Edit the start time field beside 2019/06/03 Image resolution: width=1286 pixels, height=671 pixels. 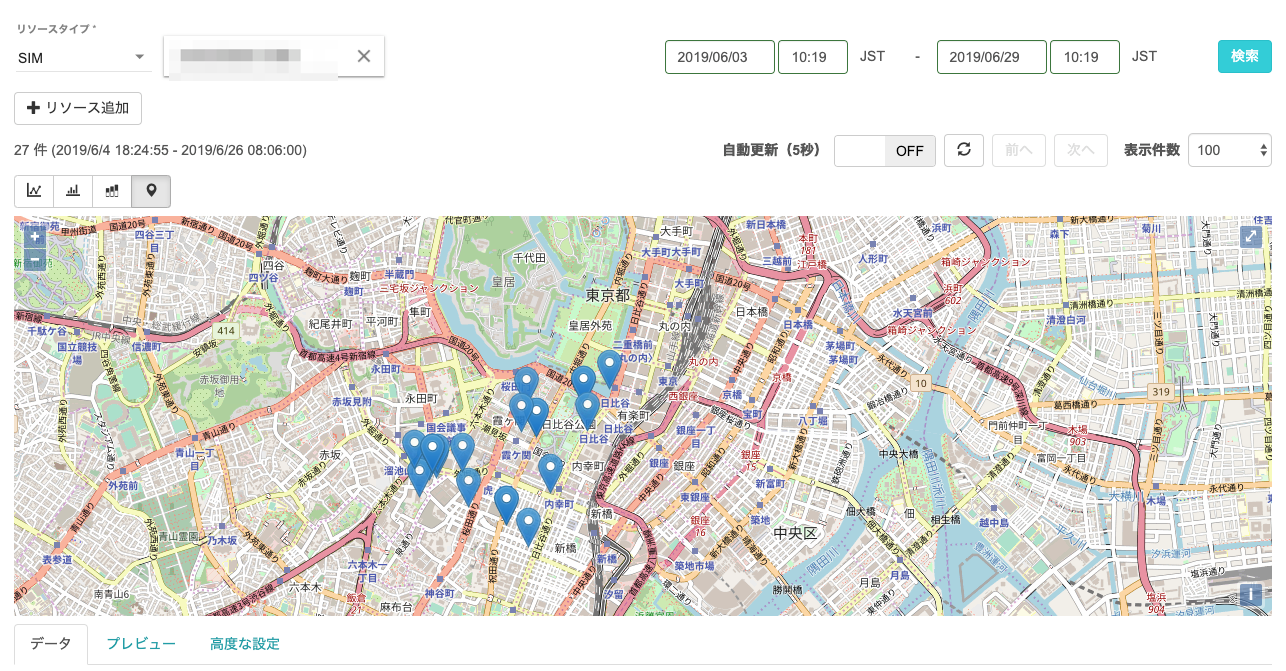(x=813, y=57)
